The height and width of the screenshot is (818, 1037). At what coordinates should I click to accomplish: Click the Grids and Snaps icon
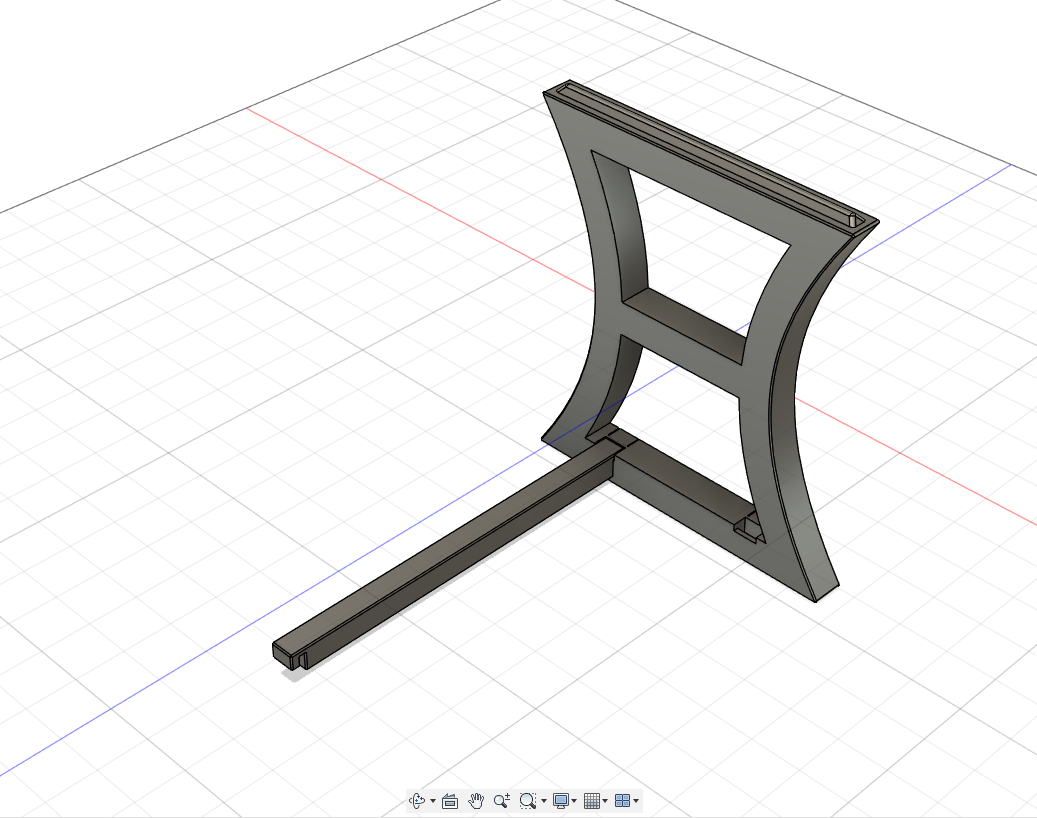pos(593,800)
